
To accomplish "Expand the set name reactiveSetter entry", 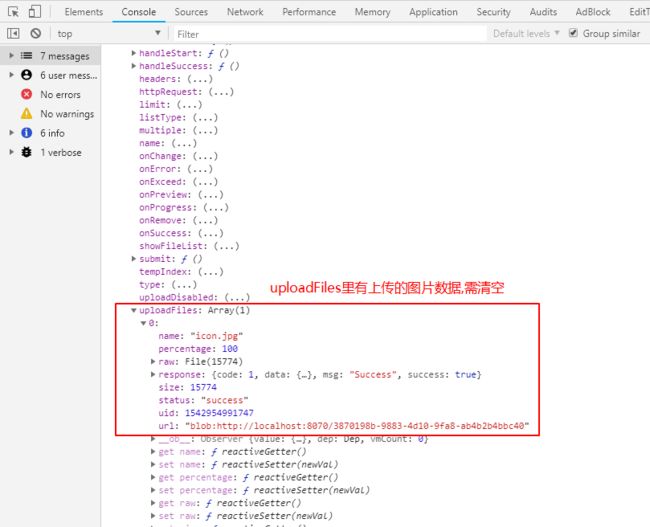I will 153,464.
